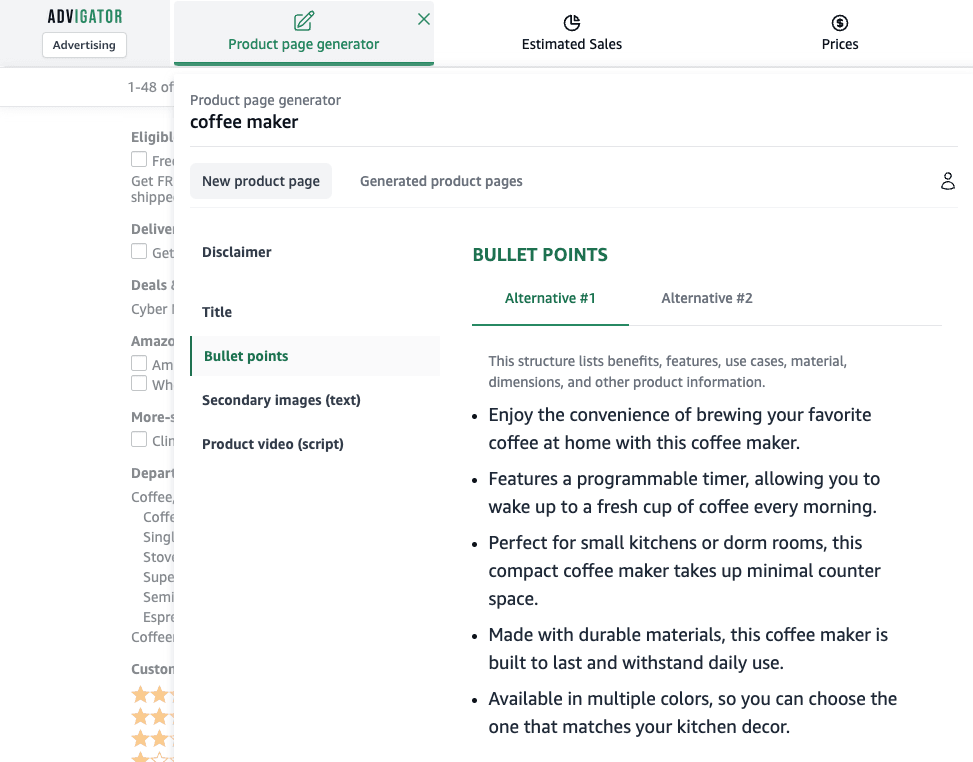Enable the Get it delivery day checkbox
973x762 pixels.
tap(139, 251)
